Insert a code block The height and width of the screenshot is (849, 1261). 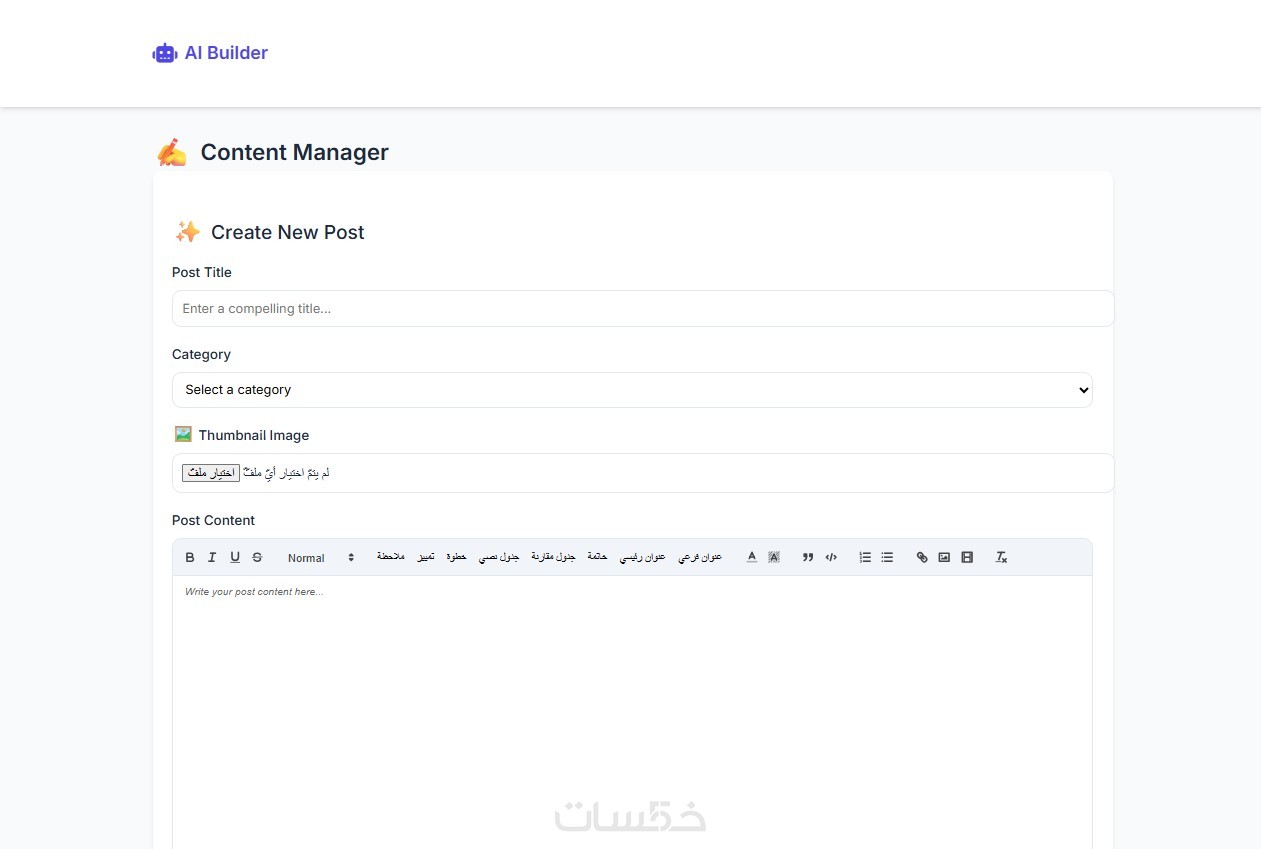tap(831, 558)
